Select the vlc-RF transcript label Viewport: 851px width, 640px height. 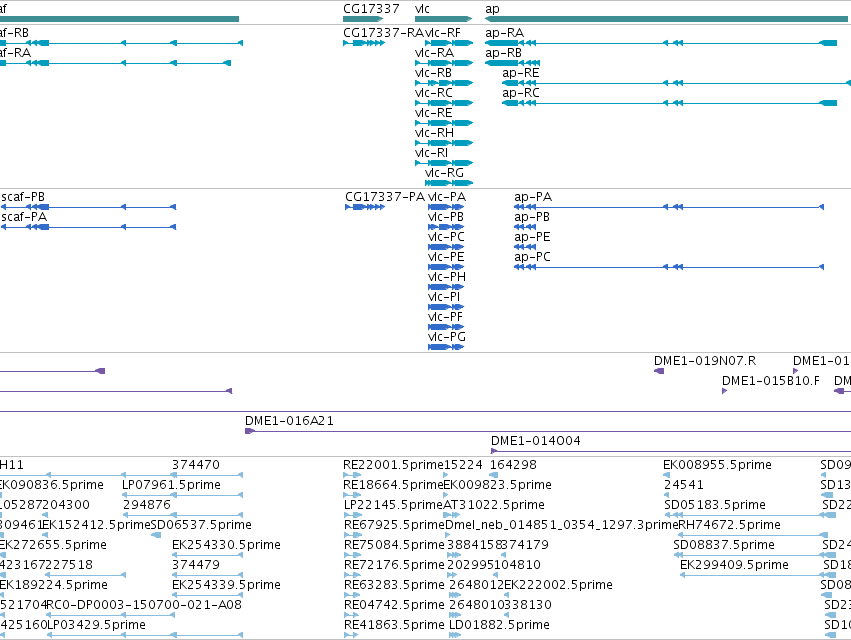(443, 33)
